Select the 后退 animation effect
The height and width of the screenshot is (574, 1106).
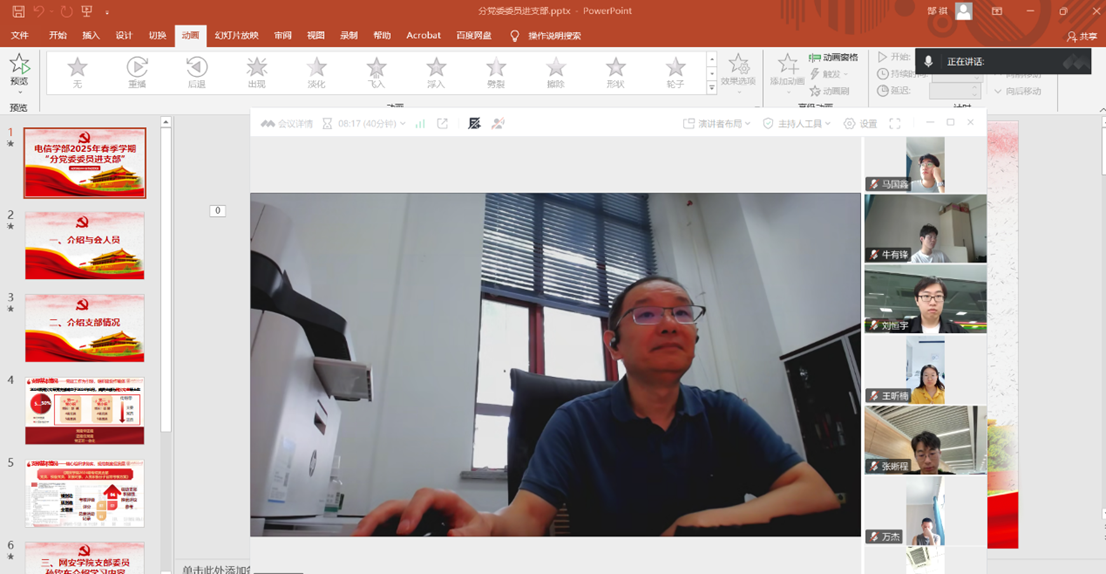coord(197,73)
